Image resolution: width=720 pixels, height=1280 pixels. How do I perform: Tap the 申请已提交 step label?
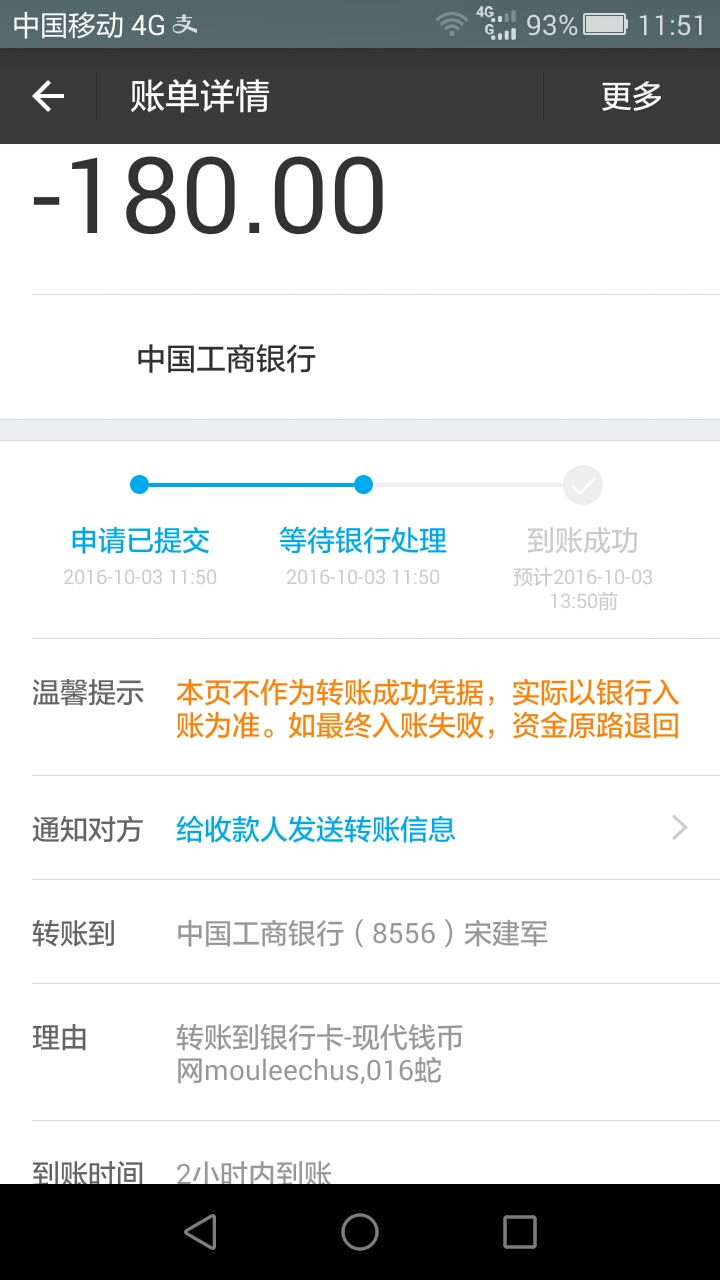click(140, 541)
